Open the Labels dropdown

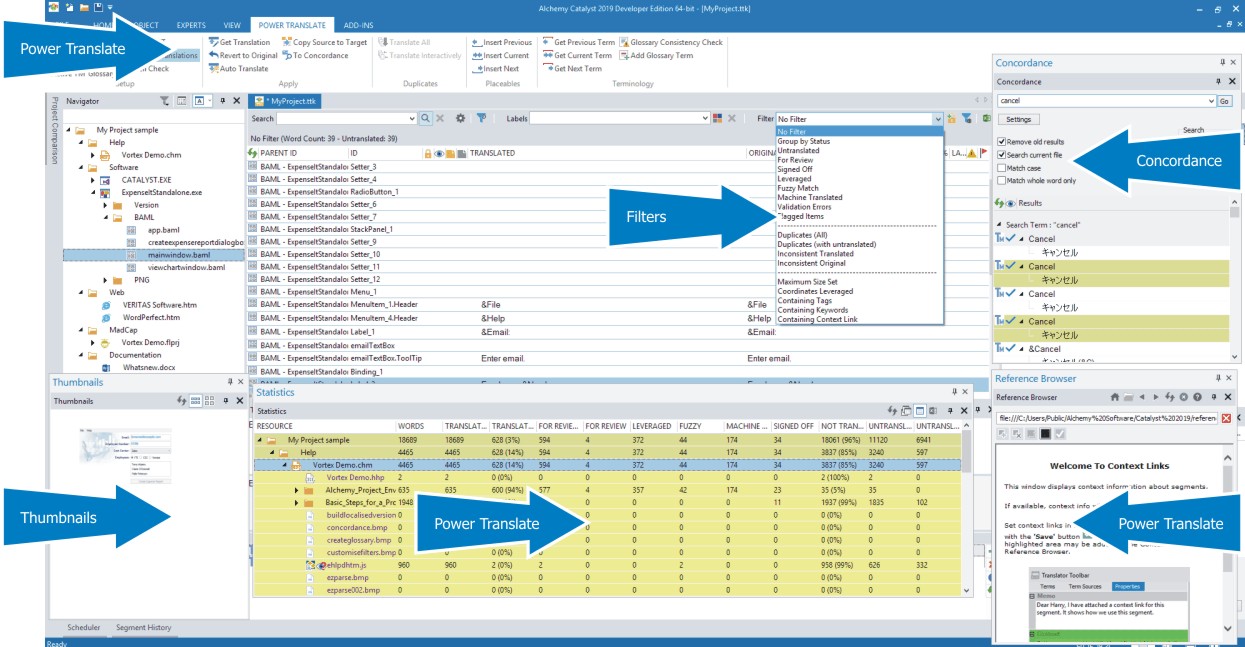click(704, 118)
